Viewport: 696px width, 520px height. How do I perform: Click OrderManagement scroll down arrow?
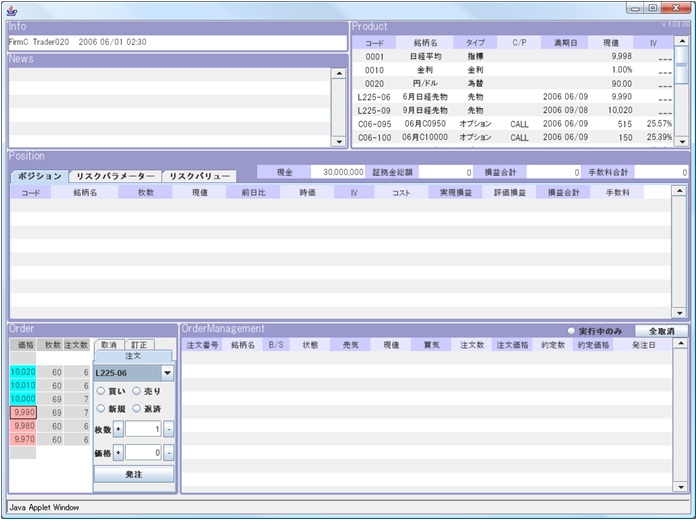point(680,487)
